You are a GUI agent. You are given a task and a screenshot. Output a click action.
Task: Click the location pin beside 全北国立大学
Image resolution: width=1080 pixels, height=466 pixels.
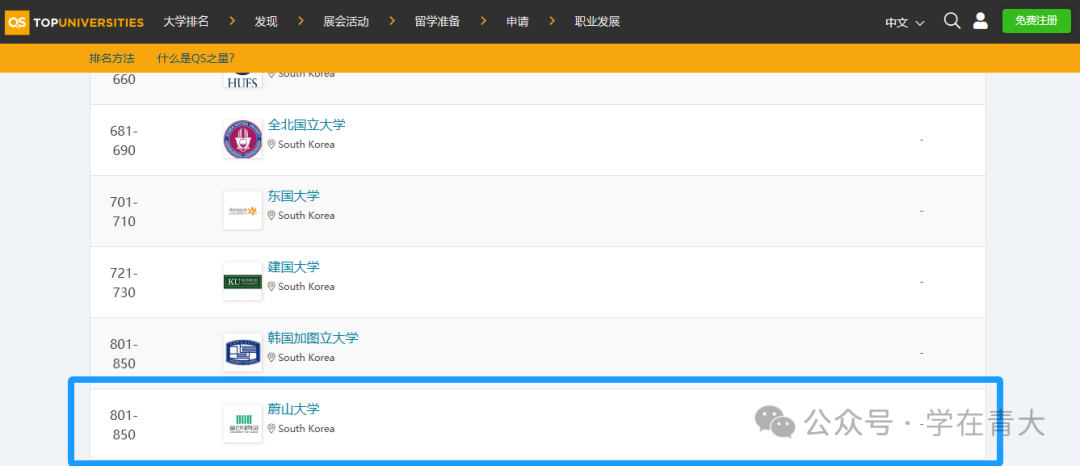click(271, 145)
